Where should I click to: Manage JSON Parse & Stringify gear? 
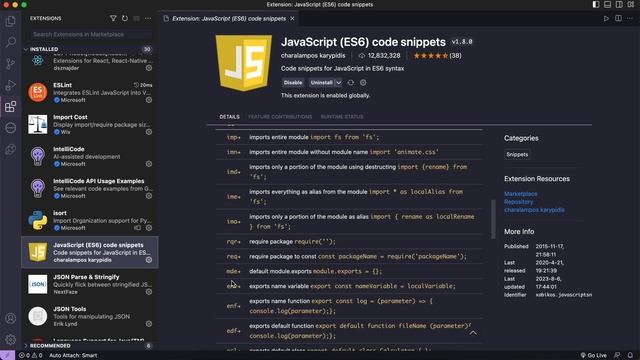click(149, 292)
